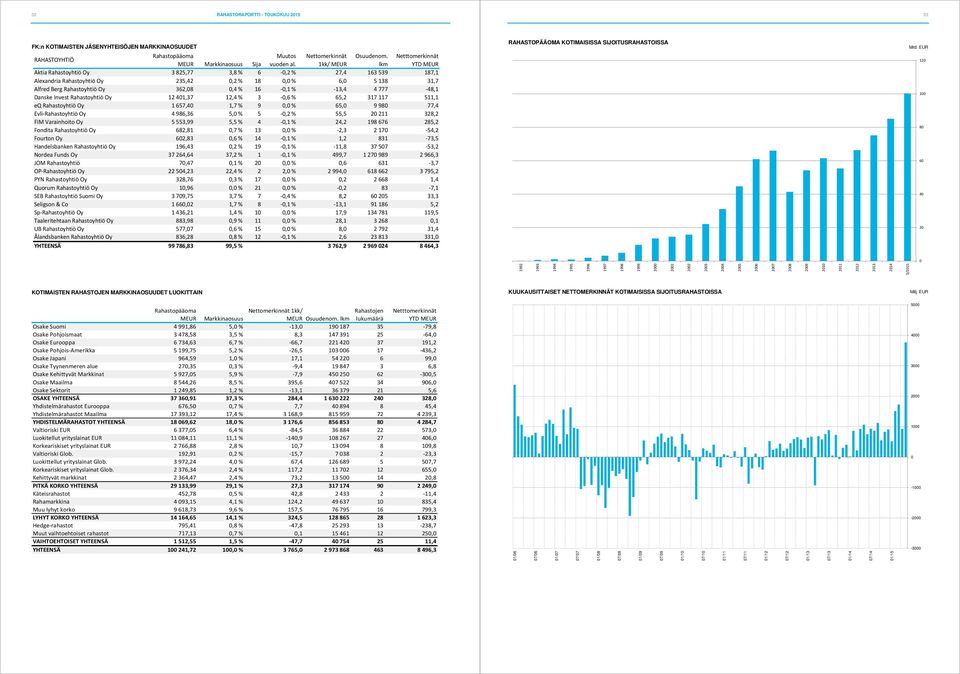Click the 'Osake Maailma' row name
The image size is (960, 674).
click(x=52, y=383)
